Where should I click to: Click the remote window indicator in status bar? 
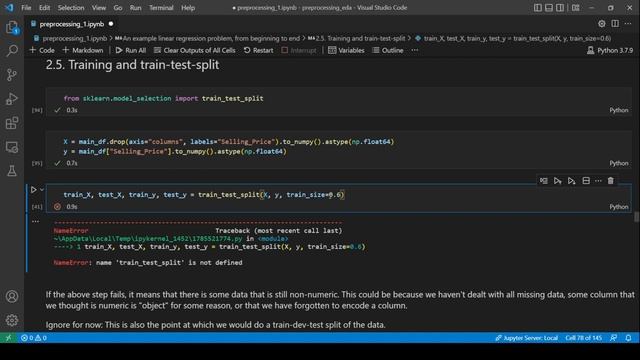pos(8,338)
